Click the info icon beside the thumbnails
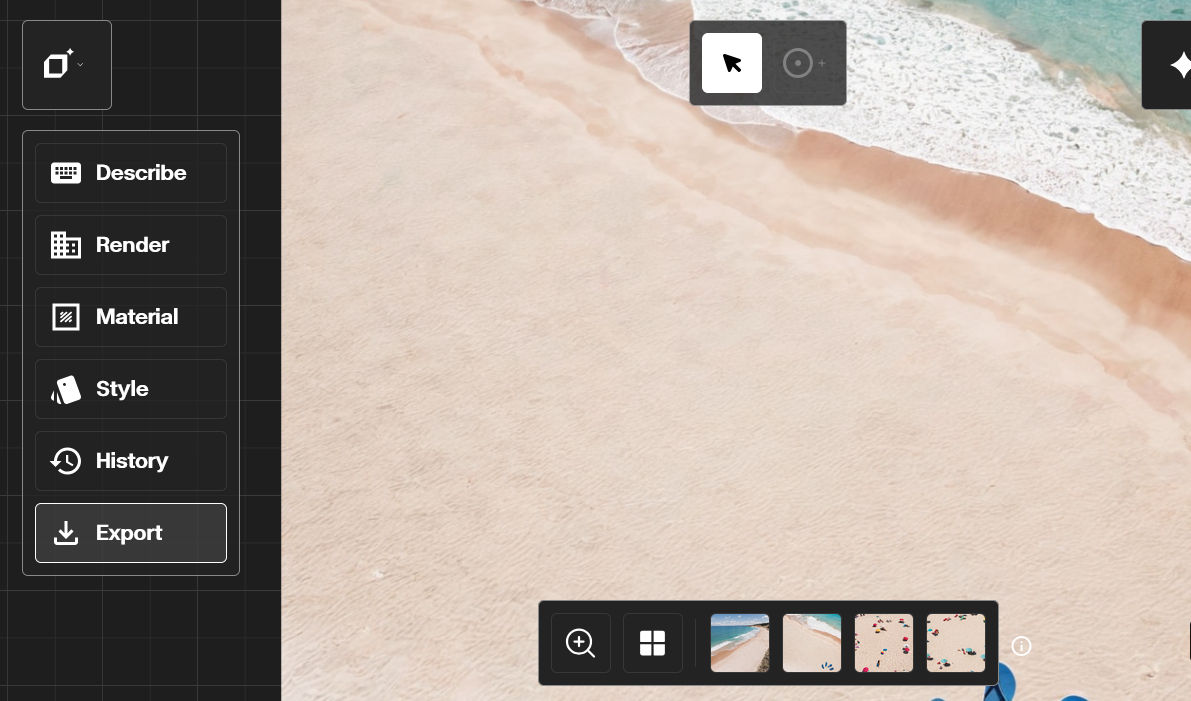The height and width of the screenshot is (701, 1191). pos(1021,646)
